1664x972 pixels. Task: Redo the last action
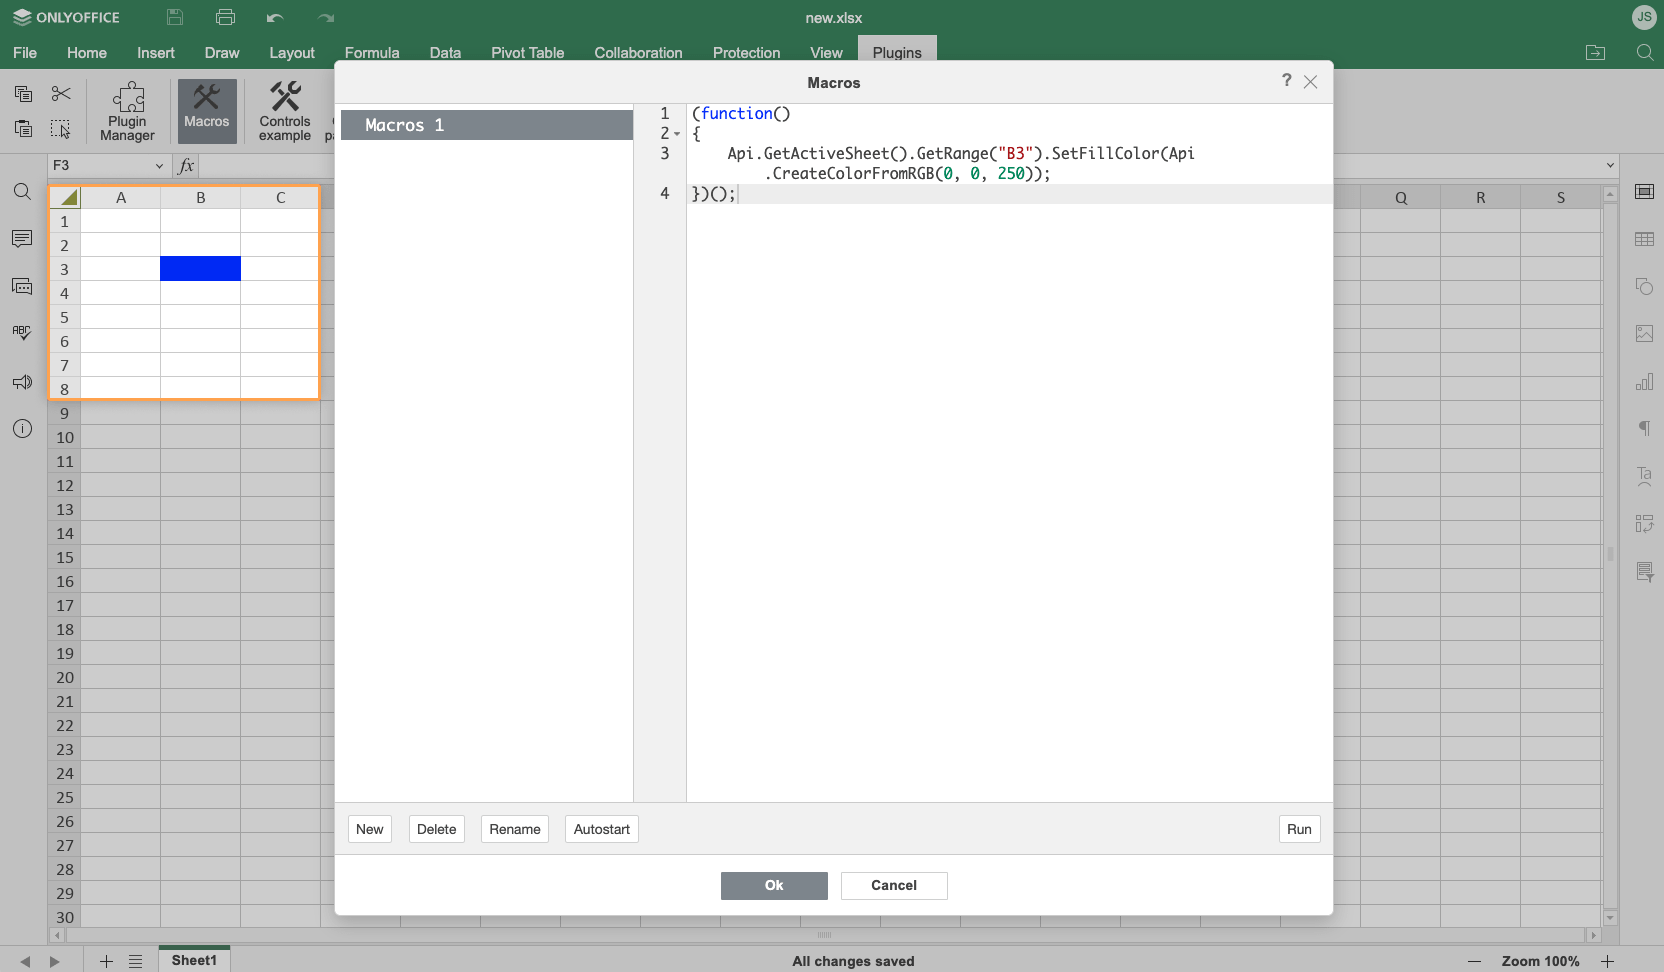pos(325,18)
